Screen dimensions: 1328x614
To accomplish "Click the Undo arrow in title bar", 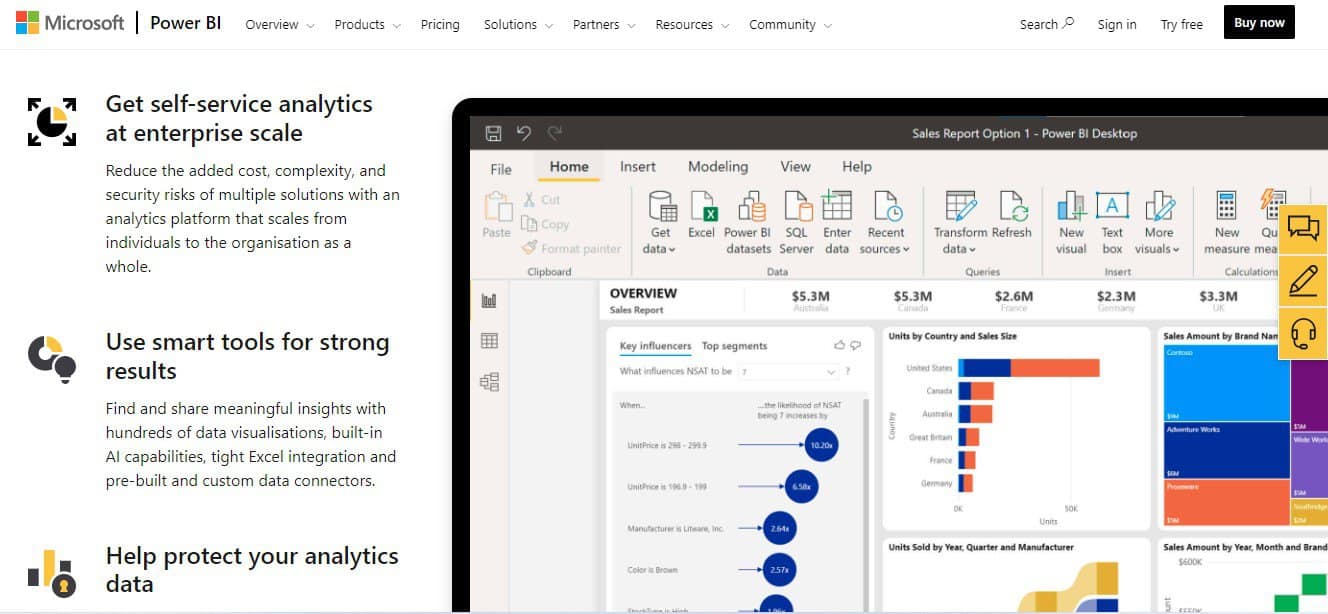I will 524,133.
